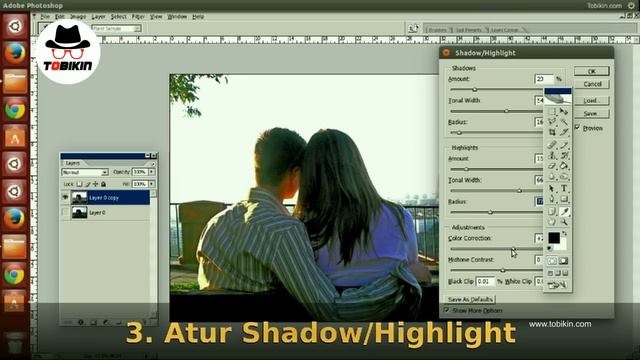640x360 pixels.
Task: Swap foreground and background colors
Action: point(564,233)
